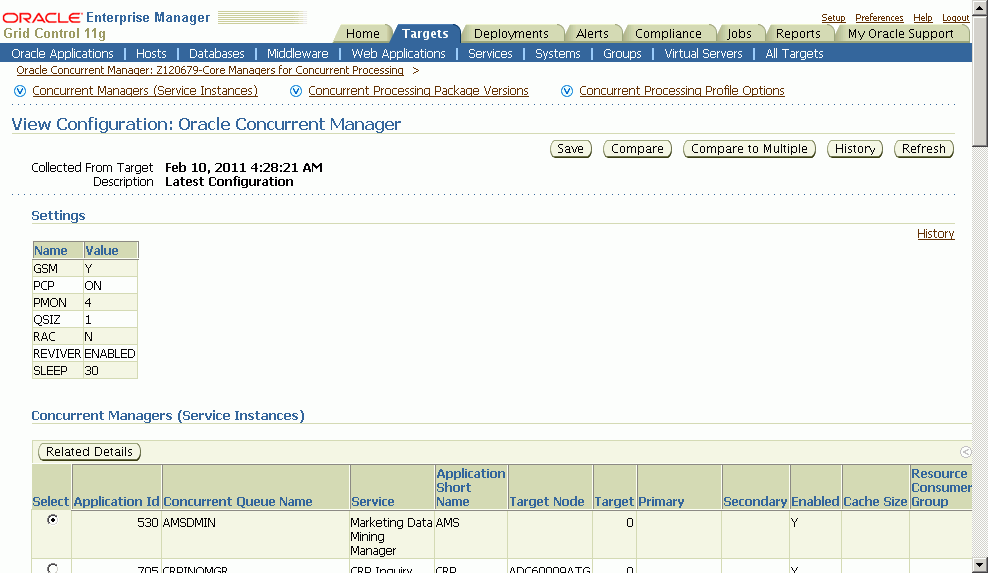
Task: Open the Help link
Action: pos(922,18)
